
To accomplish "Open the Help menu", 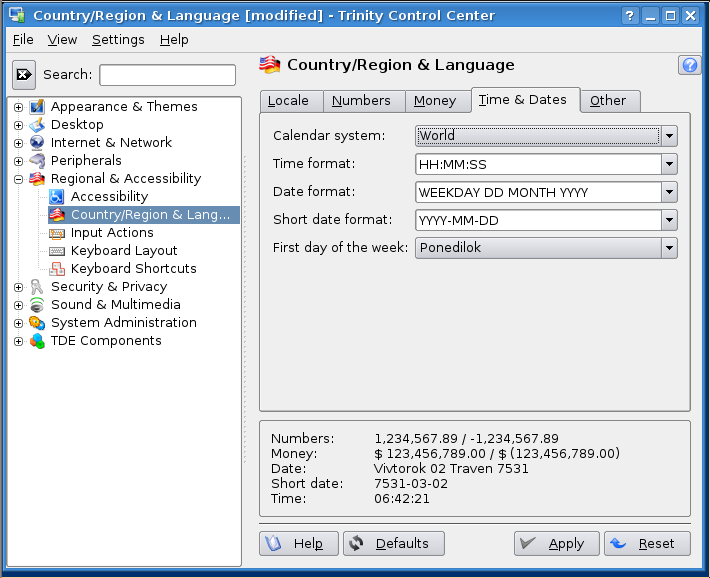I will coord(174,40).
